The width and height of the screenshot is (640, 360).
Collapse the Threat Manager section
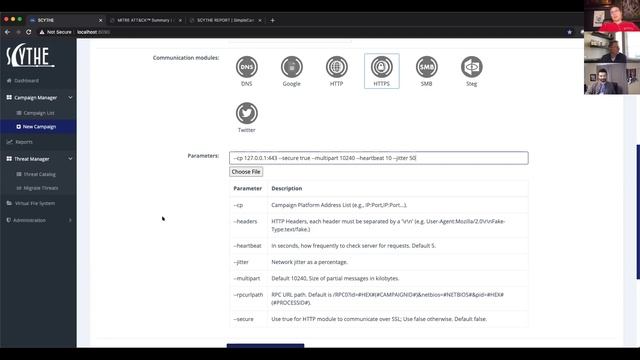(x=38, y=159)
